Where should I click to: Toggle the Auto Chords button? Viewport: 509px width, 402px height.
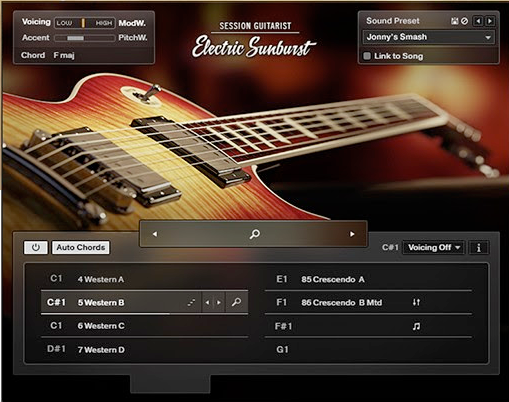coord(81,247)
